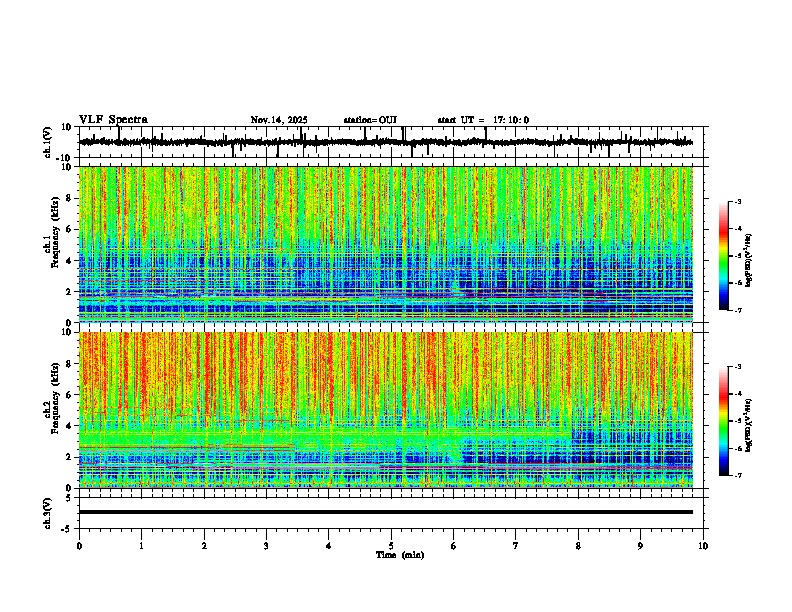
Task: Click inside the ch.1 frequency spectrogram
Action: (386, 244)
